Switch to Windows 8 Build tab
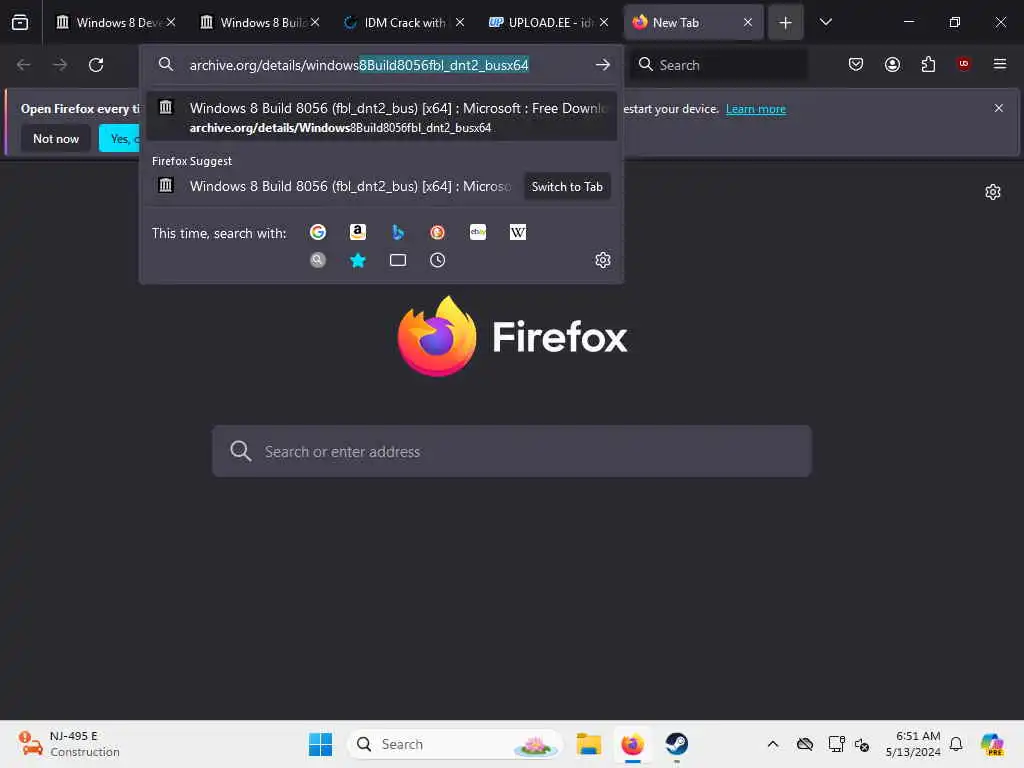This screenshot has width=1024, height=768. [259, 22]
